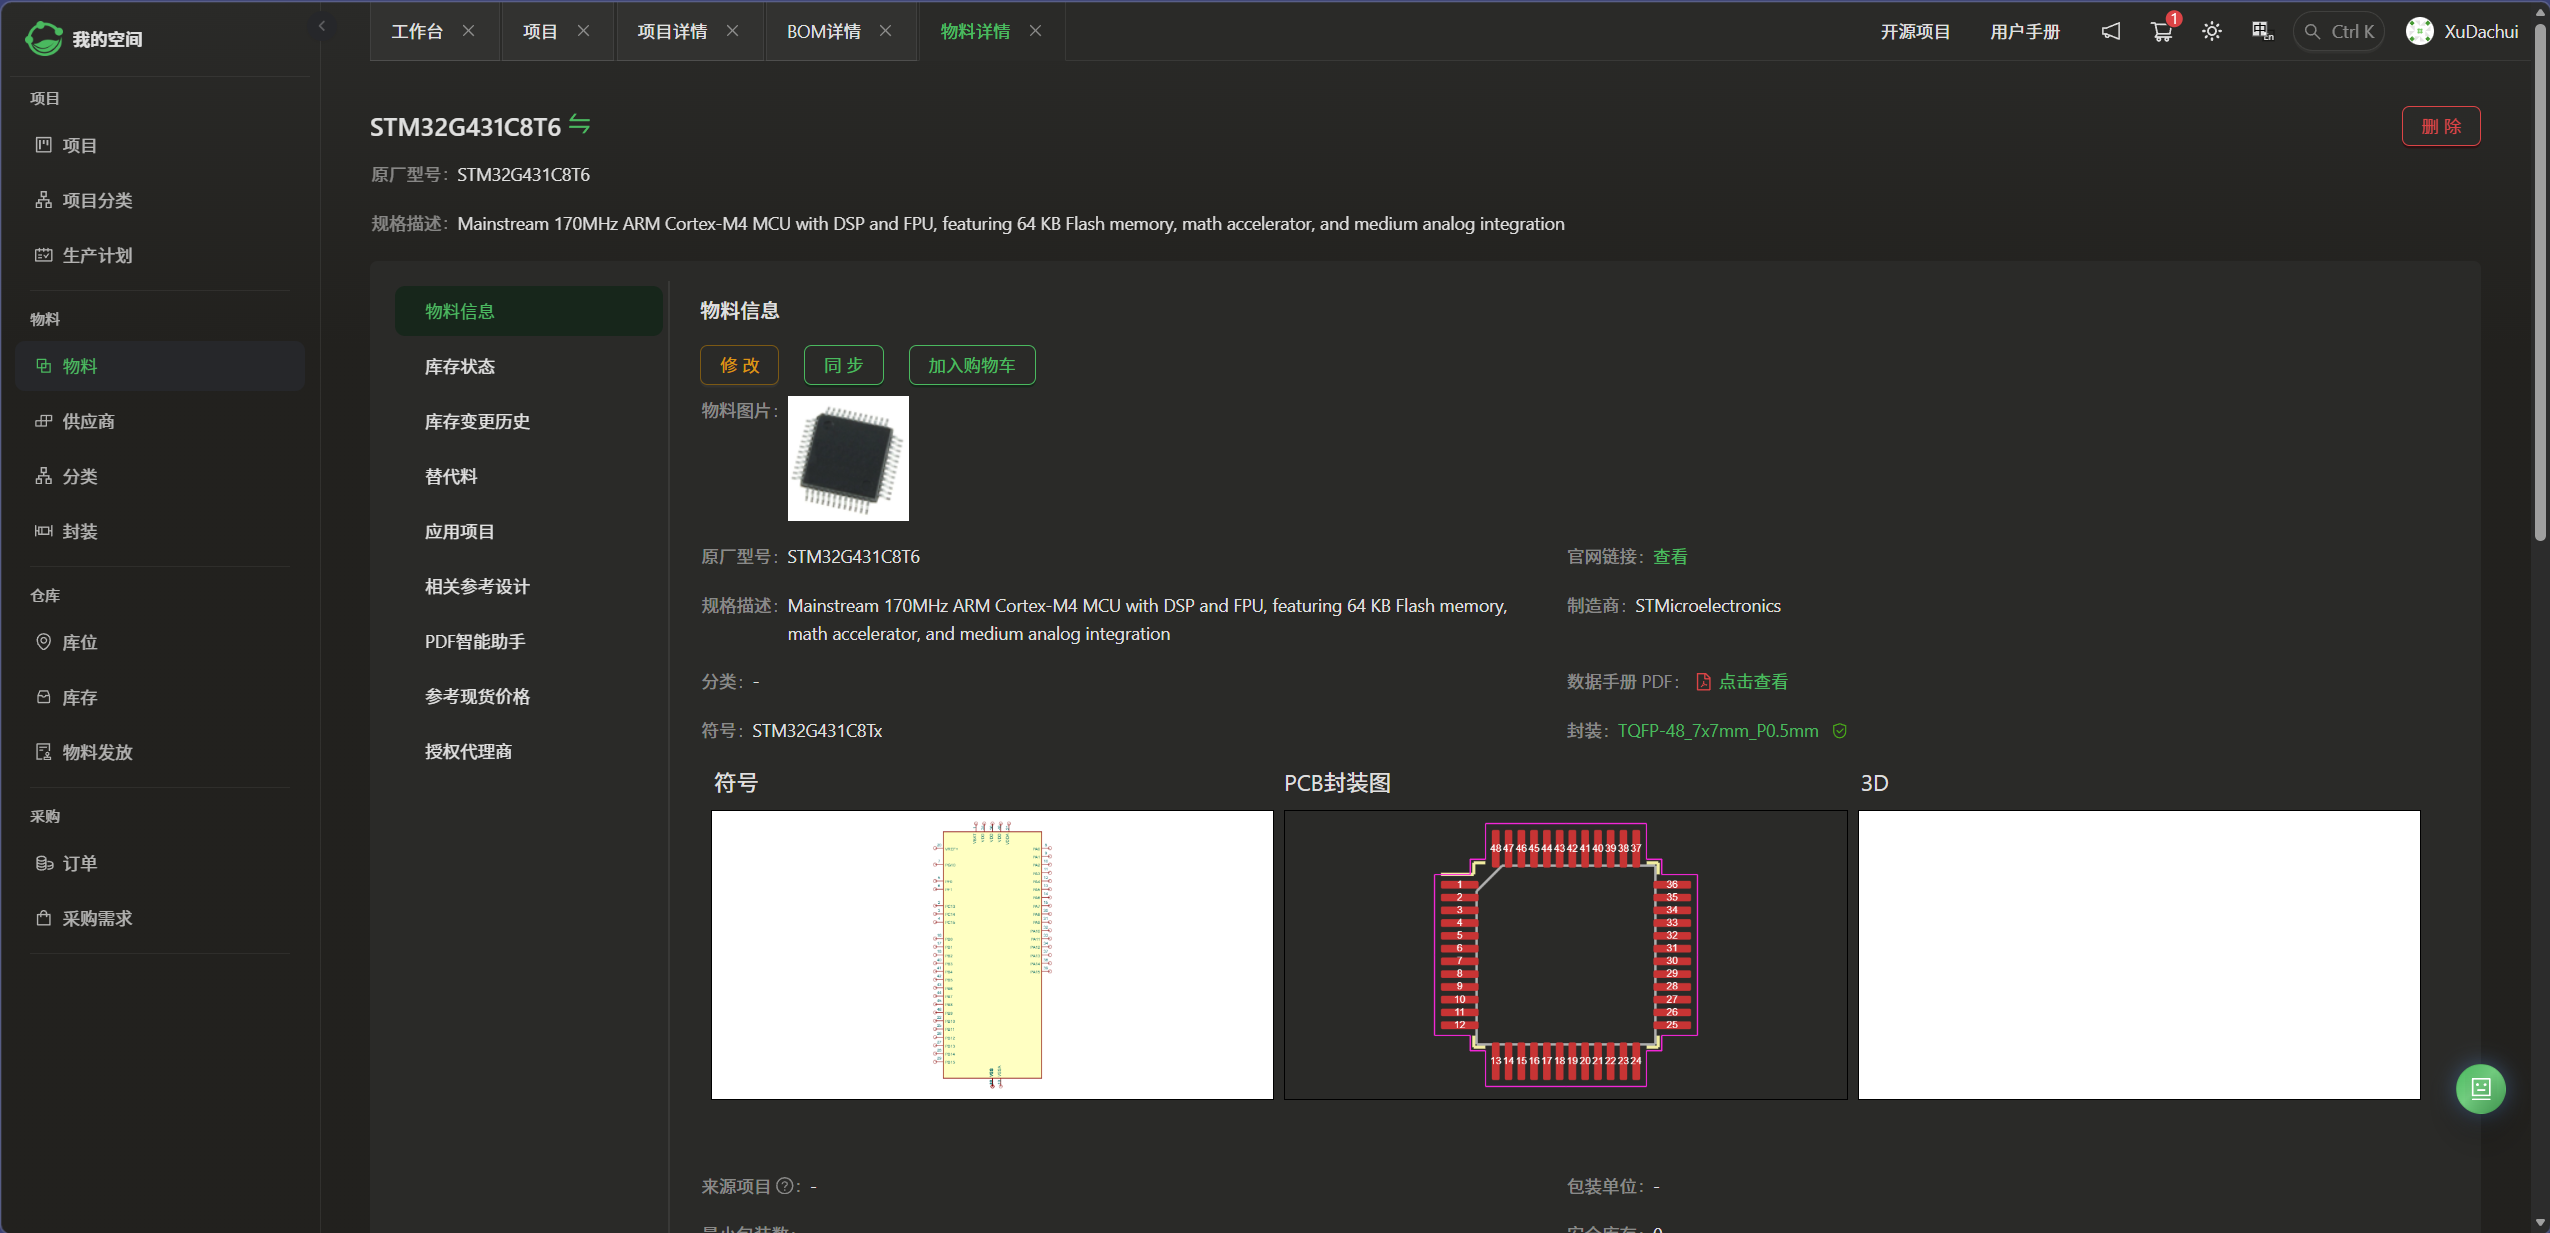2550x1233 pixels.
Task: Click the floating green assistant button
Action: pos(2480,1088)
